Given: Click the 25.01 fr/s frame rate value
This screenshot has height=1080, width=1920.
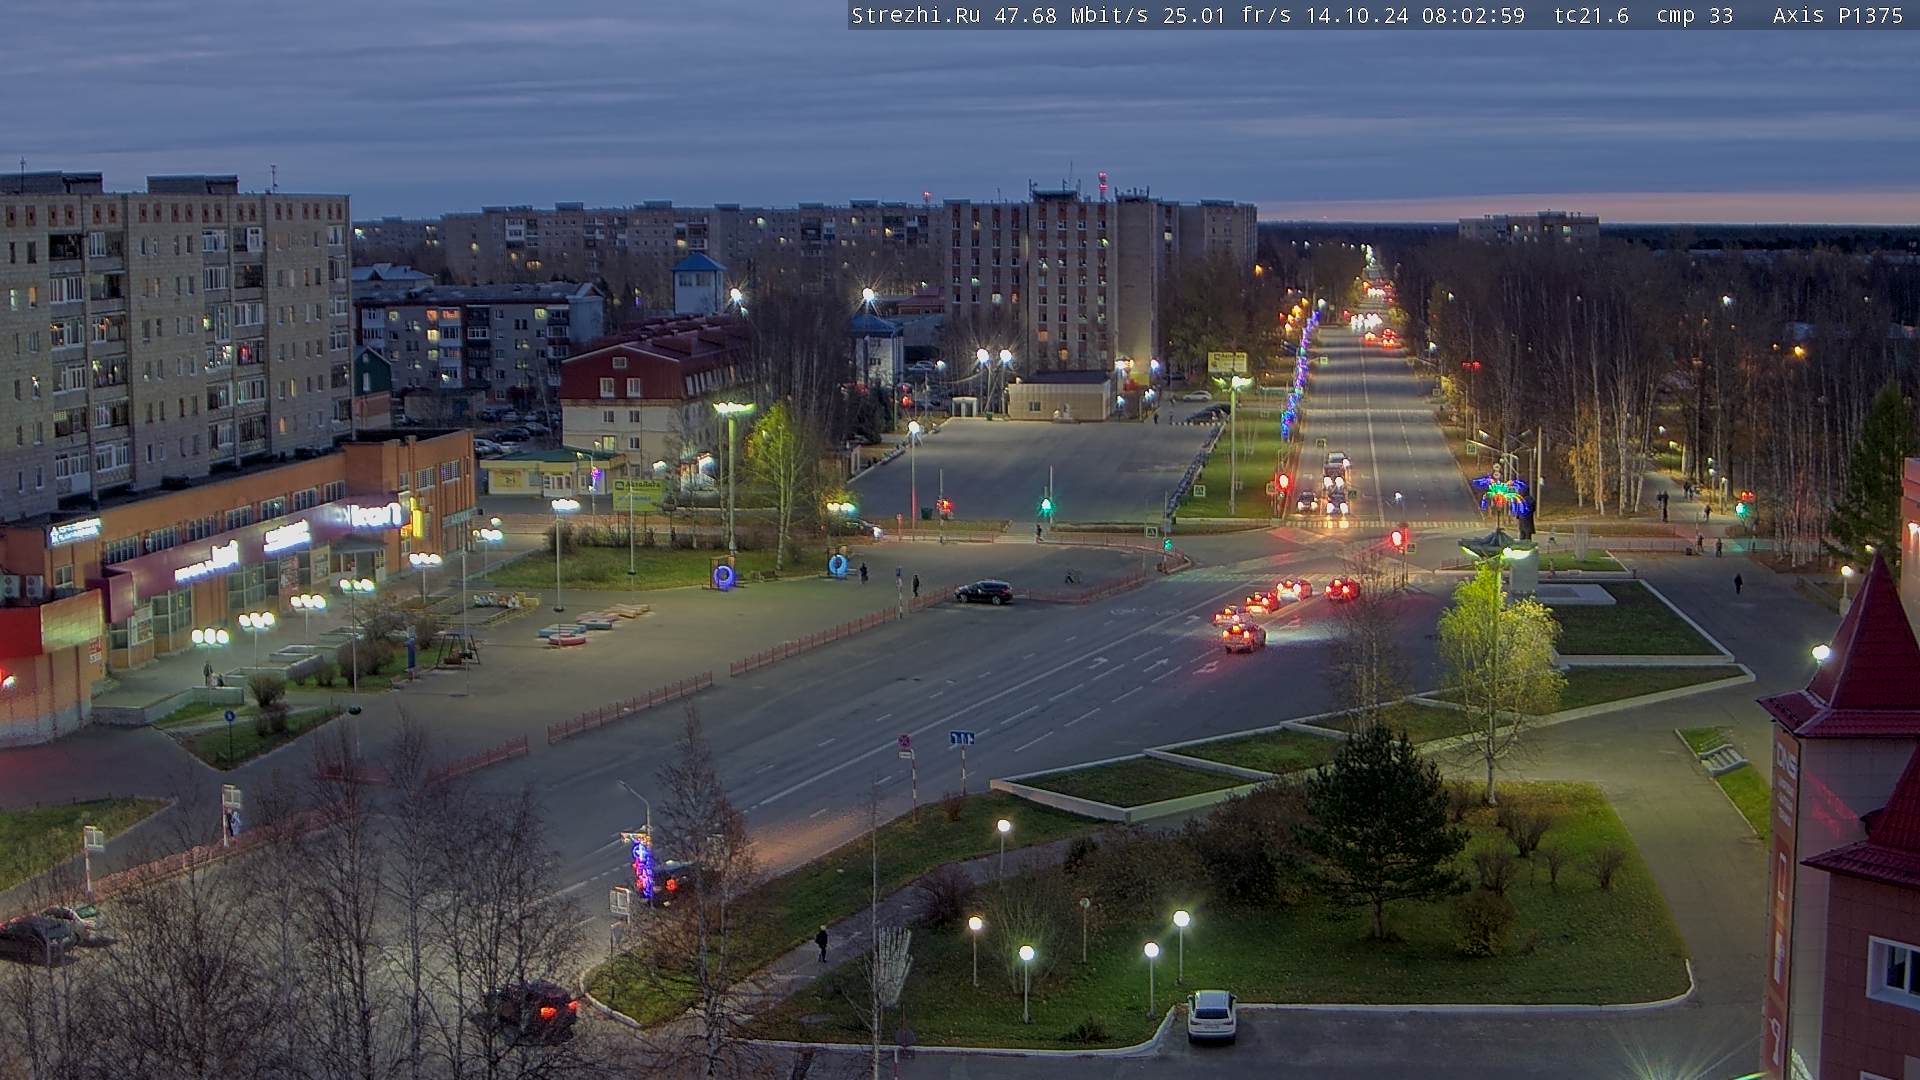Looking at the screenshot, I should click(x=1227, y=15).
